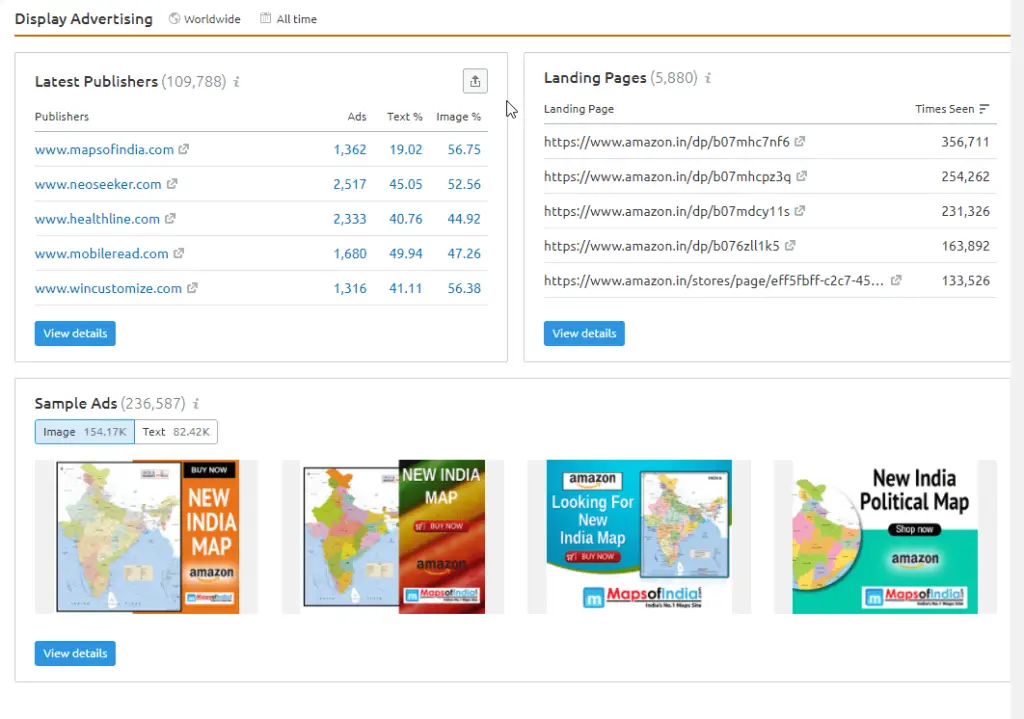Click View details under Sample Ads
1024x719 pixels.
click(75, 653)
